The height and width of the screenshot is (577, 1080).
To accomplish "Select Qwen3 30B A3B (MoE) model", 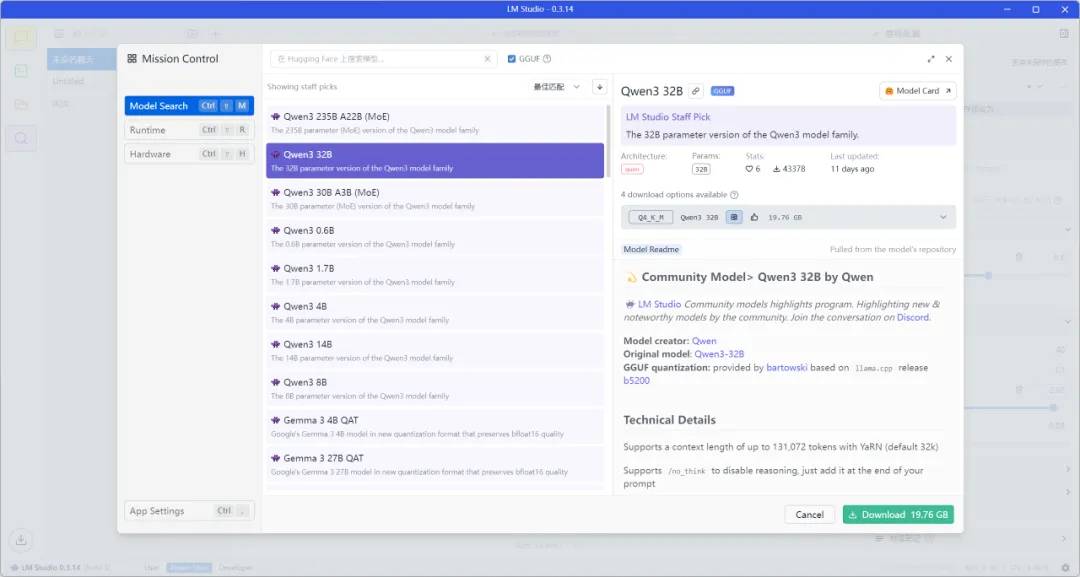I will pos(435,199).
